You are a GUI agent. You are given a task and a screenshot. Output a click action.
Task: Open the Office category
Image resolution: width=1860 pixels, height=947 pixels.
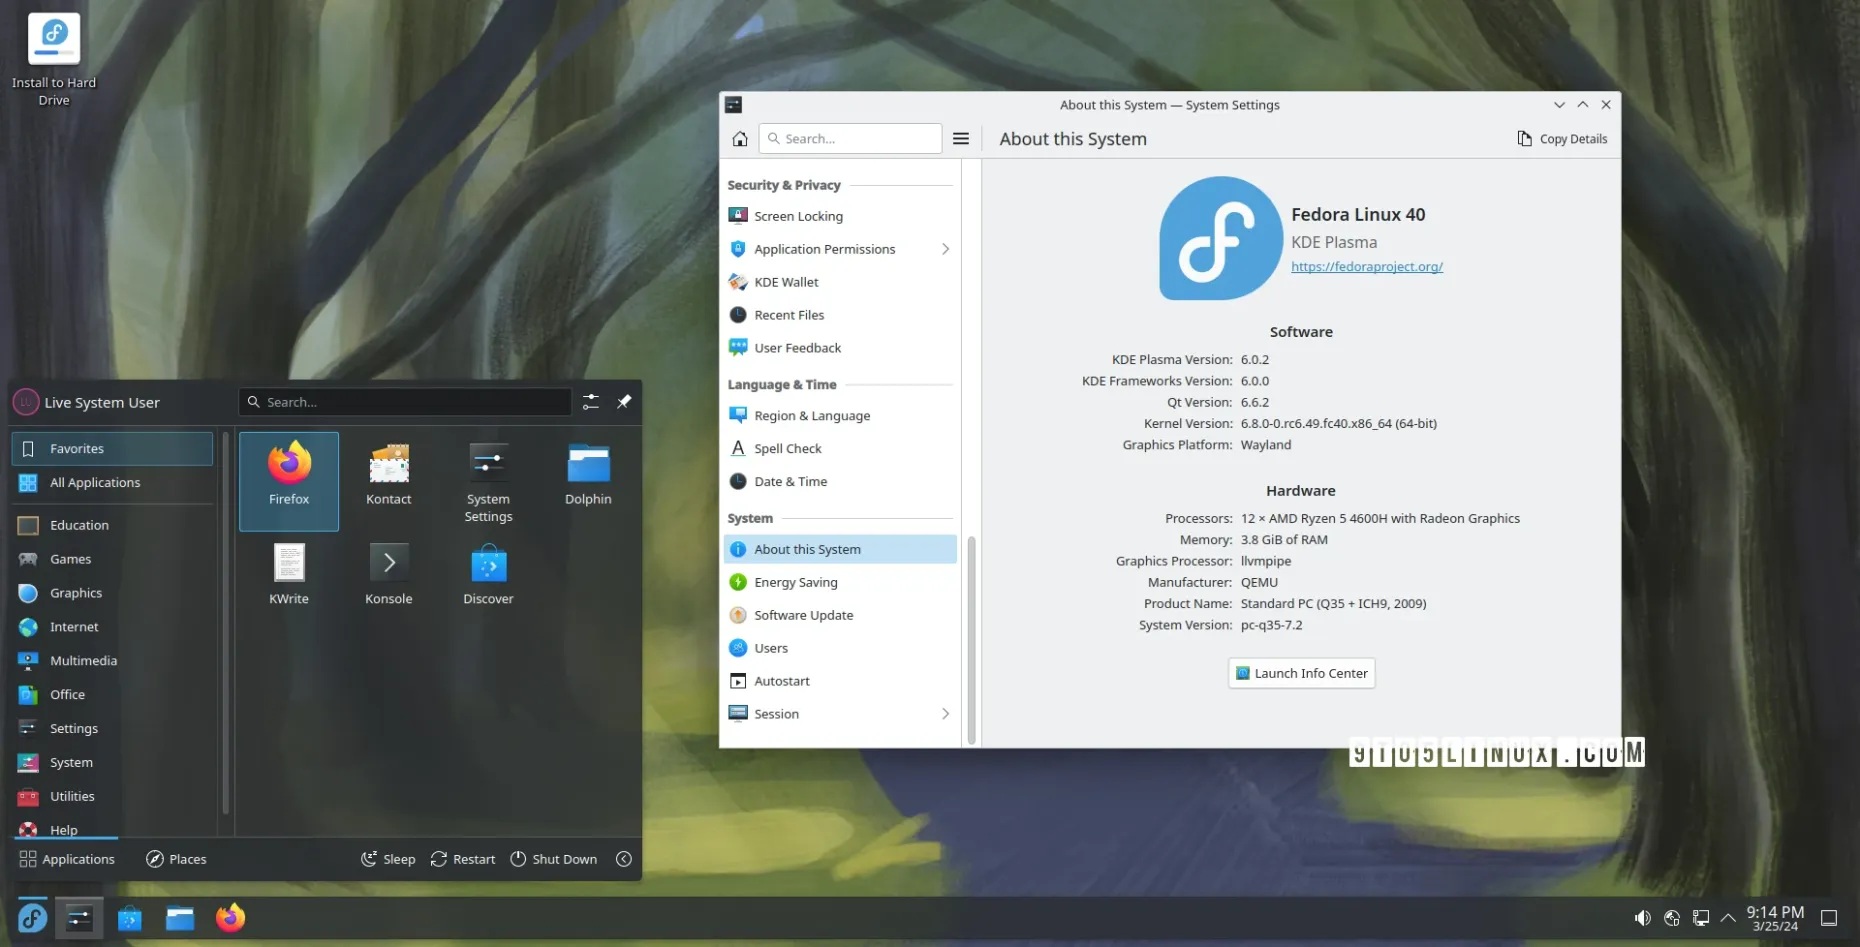(114, 695)
